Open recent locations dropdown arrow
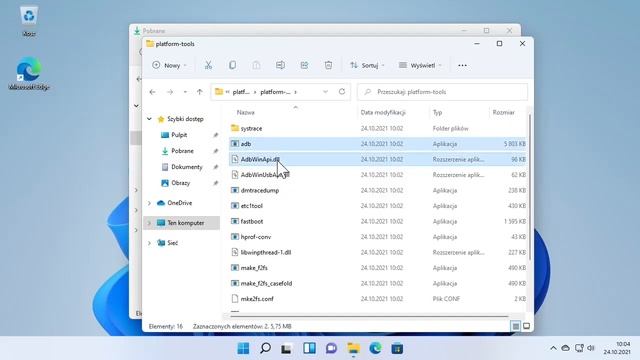Screen dimensions: 640x360 (x=185, y=92)
